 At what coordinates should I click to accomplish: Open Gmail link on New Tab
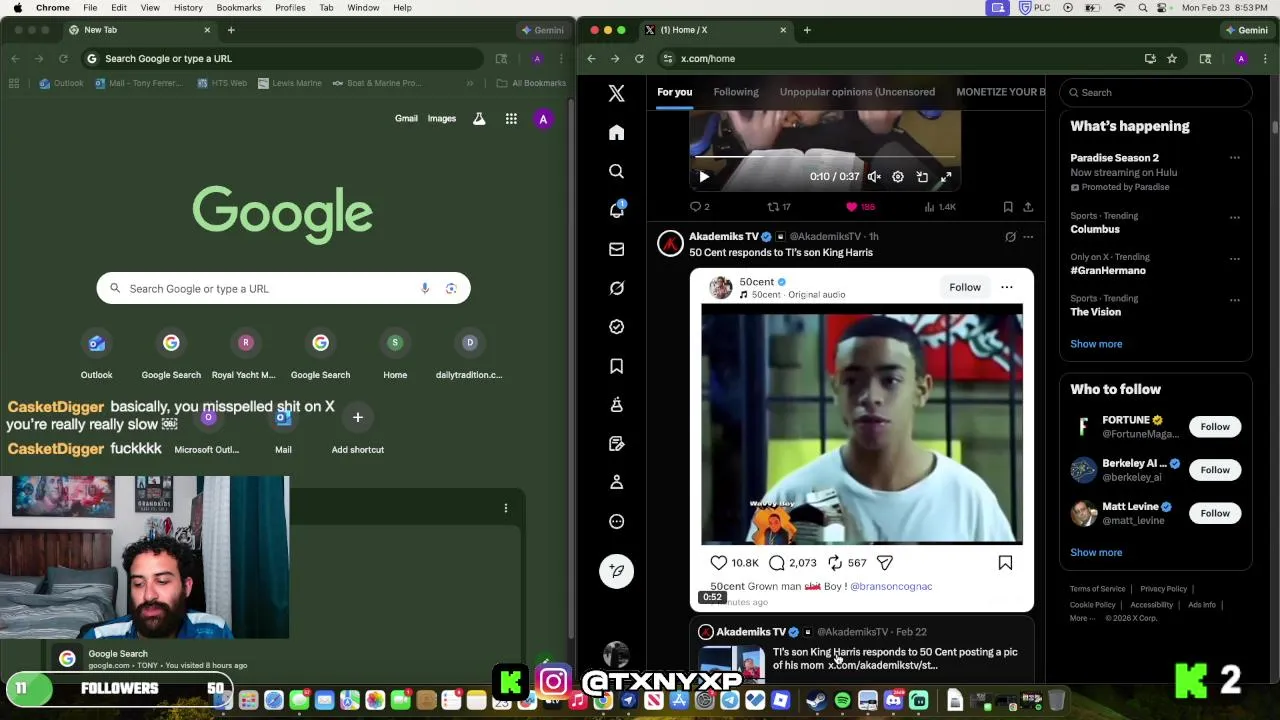coord(406,119)
